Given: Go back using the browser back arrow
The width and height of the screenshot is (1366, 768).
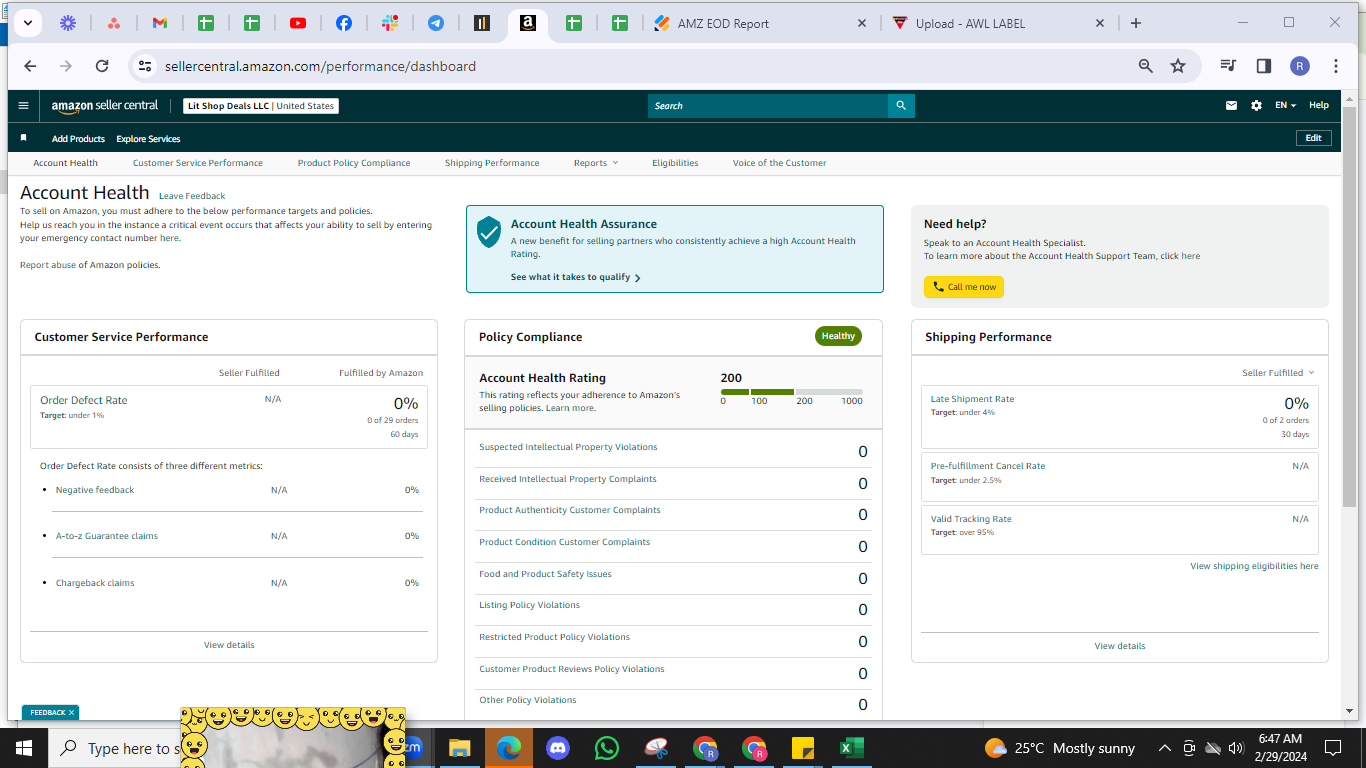Looking at the screenshot, I should coord(30,66).
